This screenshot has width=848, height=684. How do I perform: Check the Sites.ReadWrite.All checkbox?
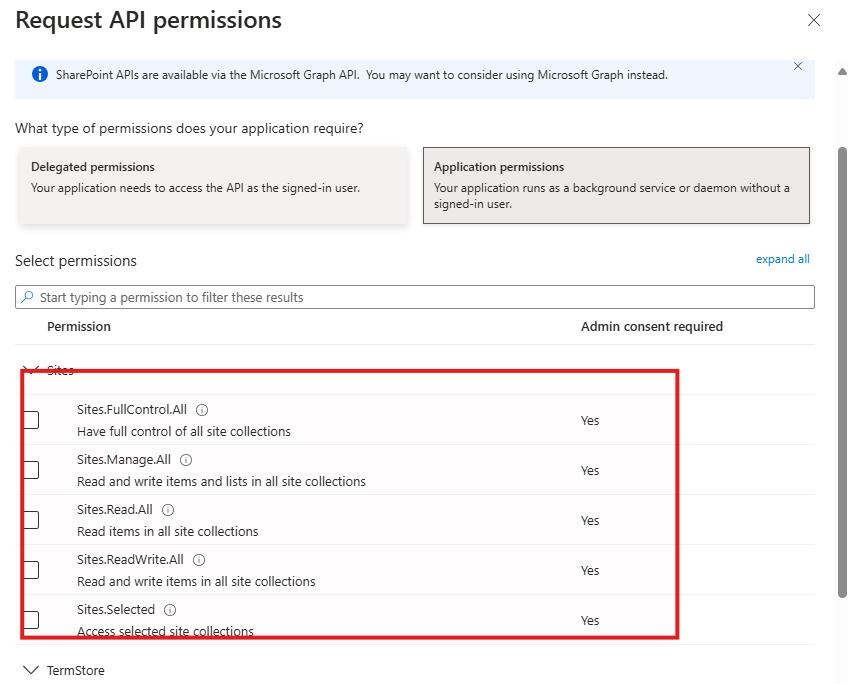(31, 570)
